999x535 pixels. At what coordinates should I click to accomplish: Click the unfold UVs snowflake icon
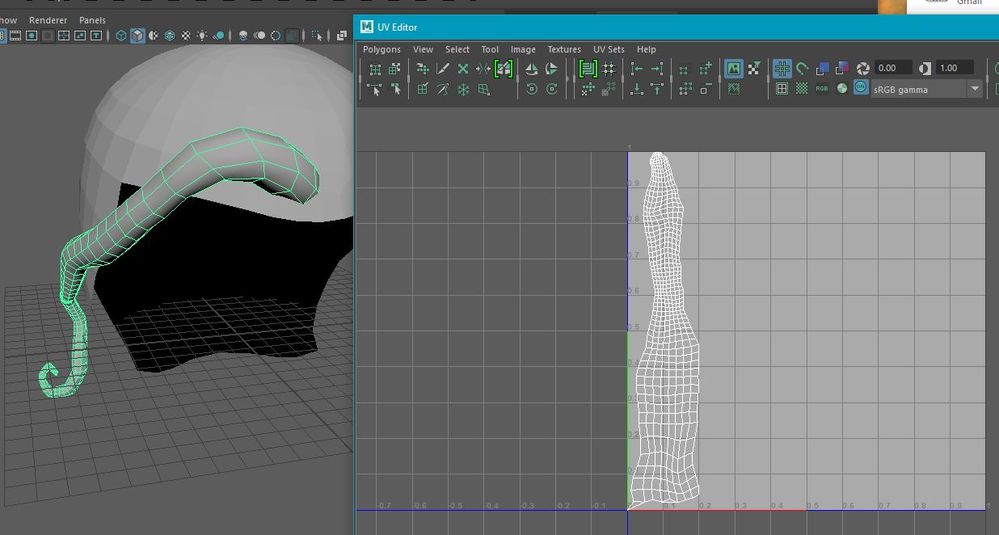coord(463,90)
